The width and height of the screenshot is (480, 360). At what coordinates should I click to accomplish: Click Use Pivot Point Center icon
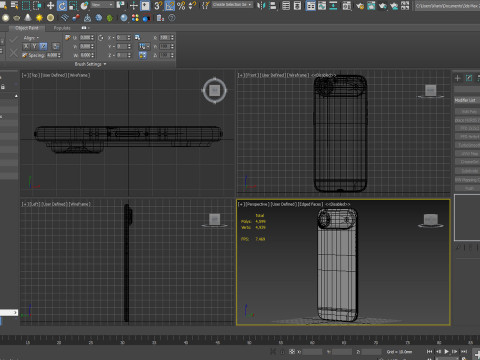click(x=120, y=5)
